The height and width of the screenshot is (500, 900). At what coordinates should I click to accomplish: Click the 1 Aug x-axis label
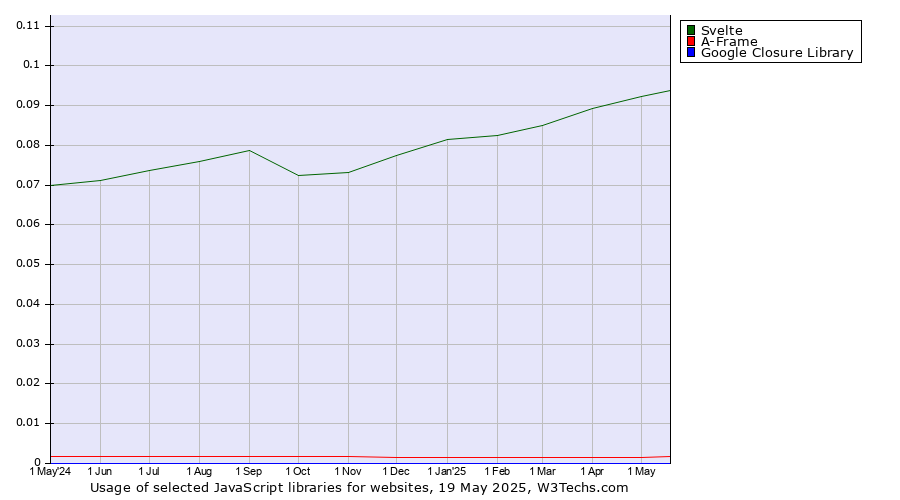pos(199,471)
